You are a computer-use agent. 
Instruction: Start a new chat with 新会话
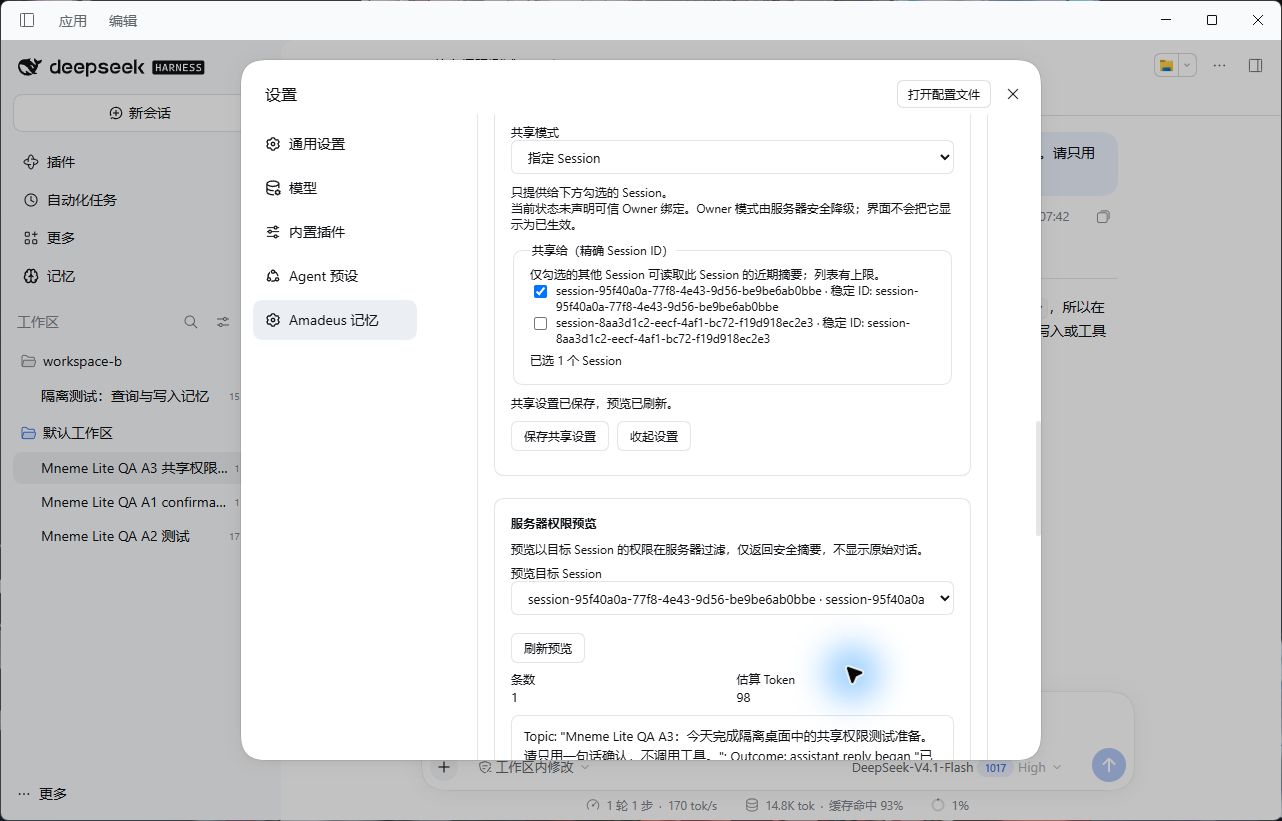point(140,113)
